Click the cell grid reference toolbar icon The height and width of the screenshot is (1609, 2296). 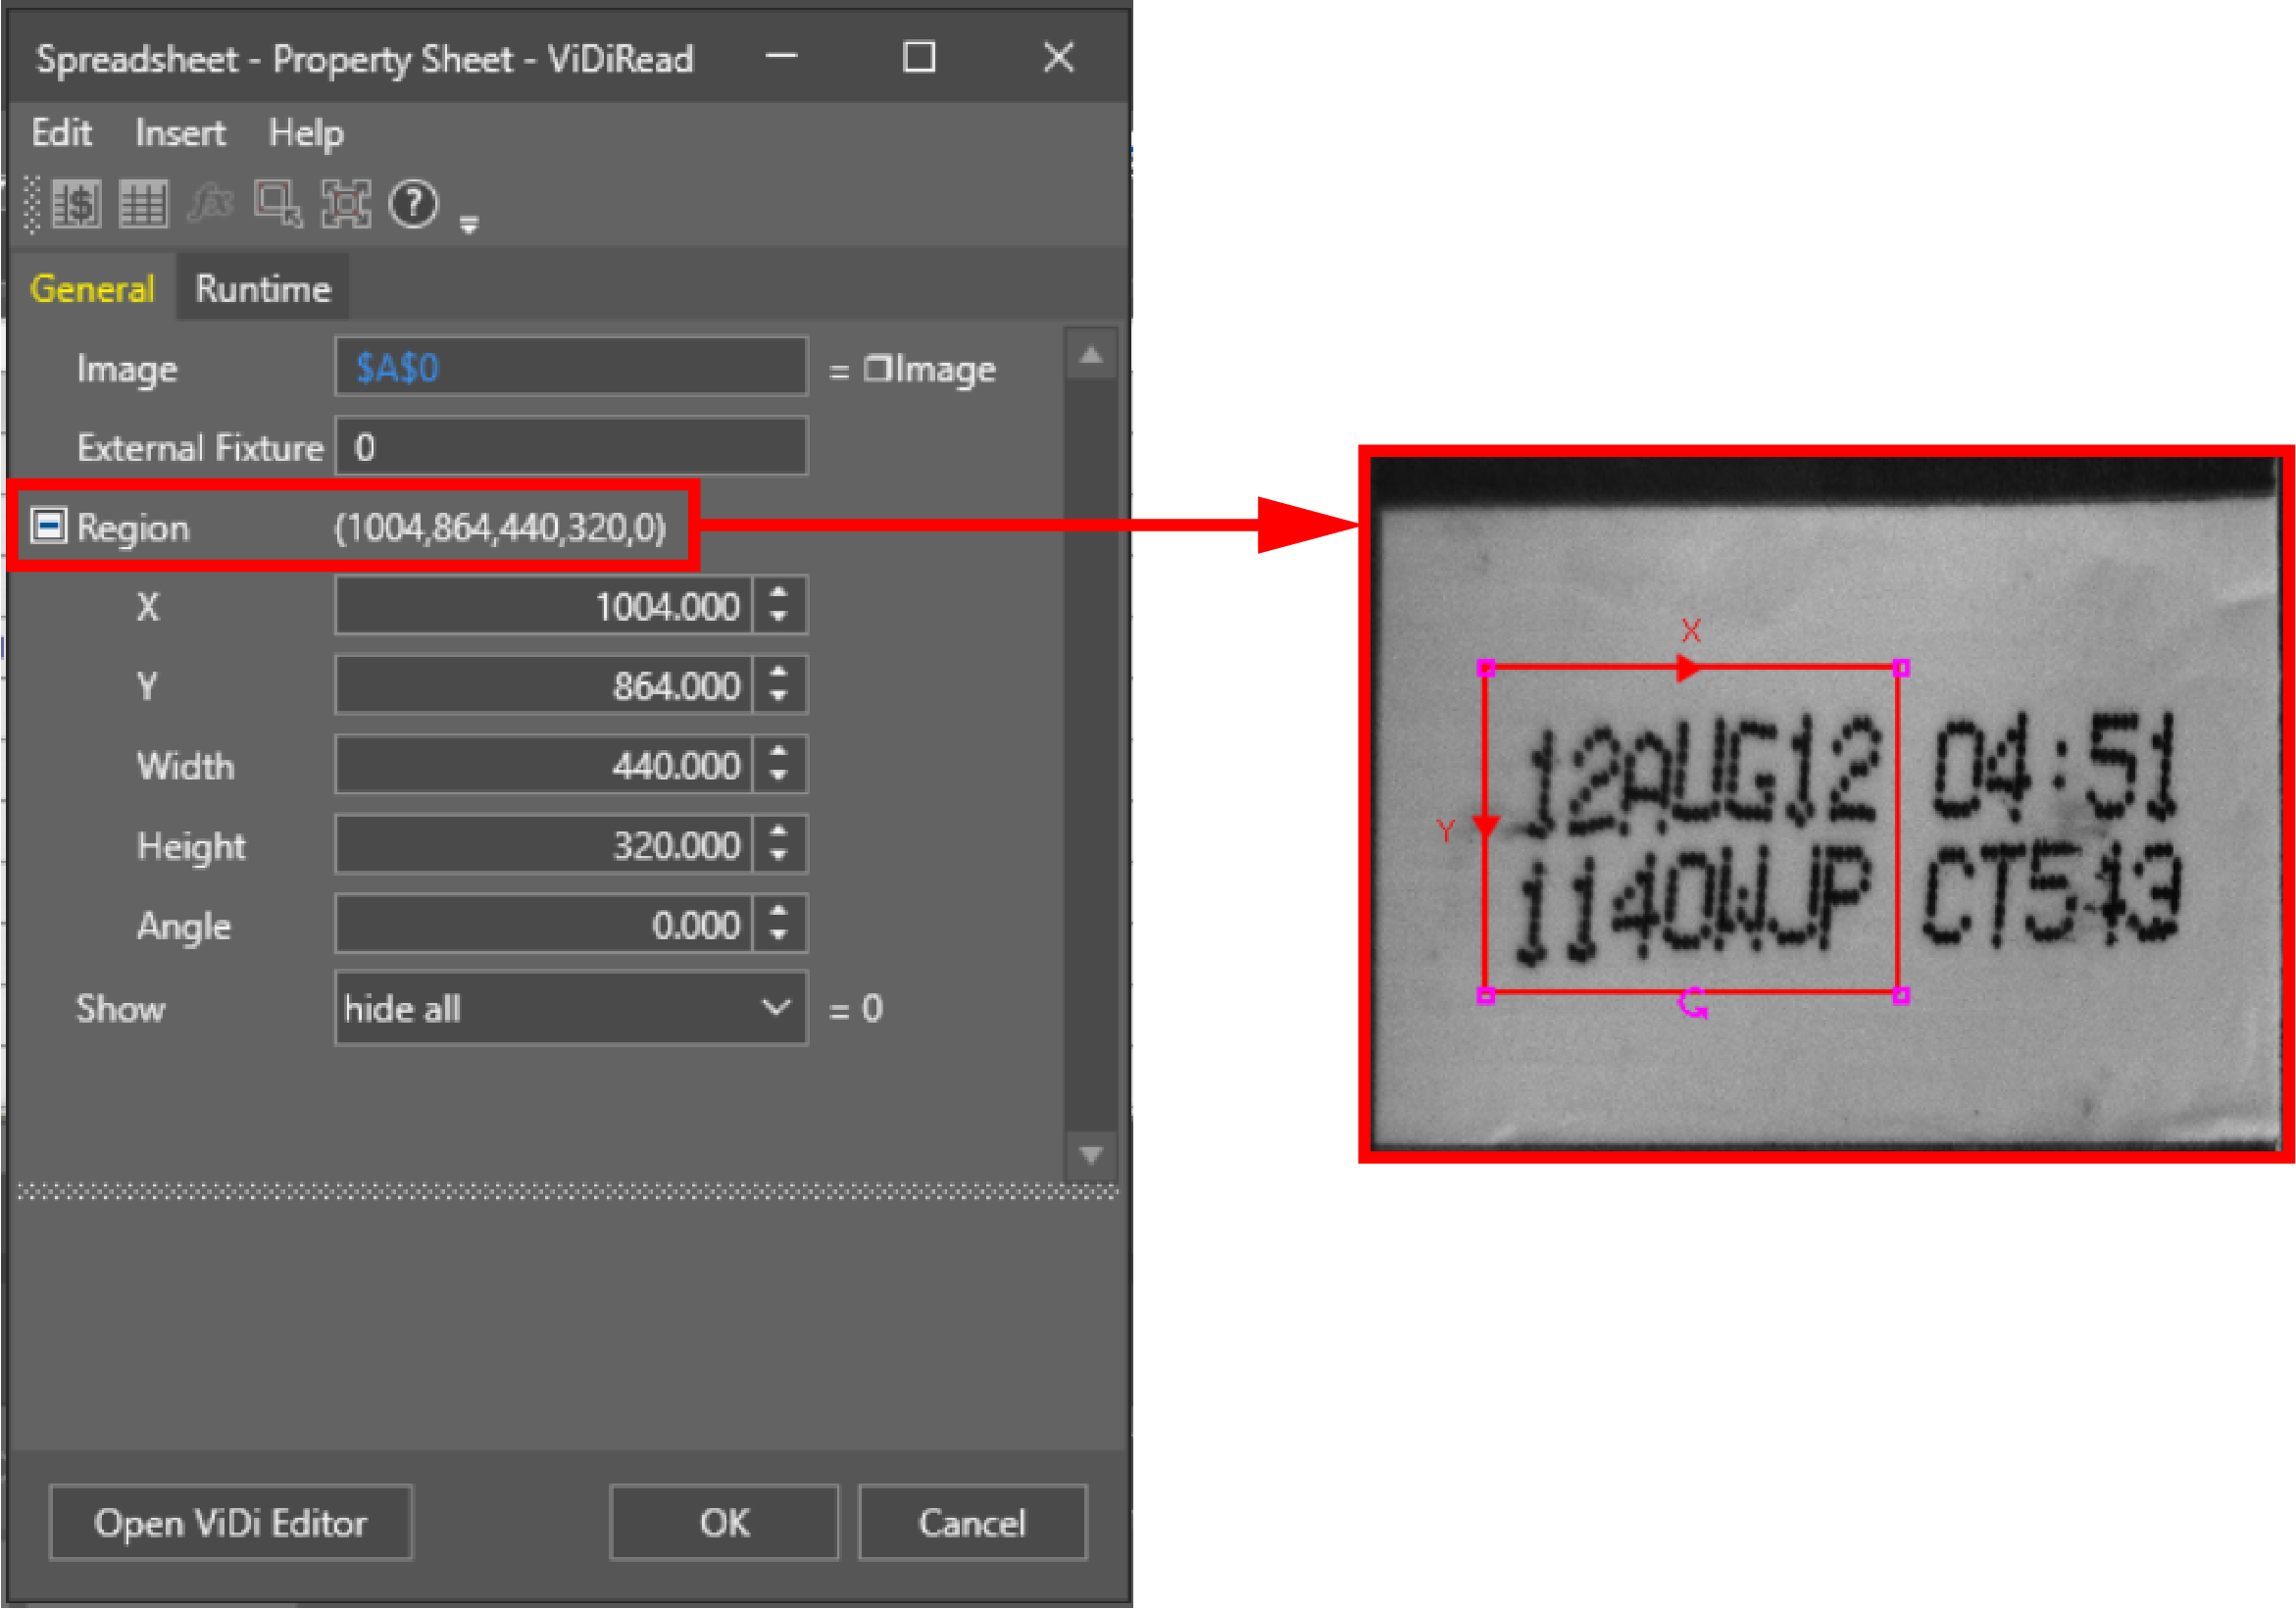click(143, 204)
